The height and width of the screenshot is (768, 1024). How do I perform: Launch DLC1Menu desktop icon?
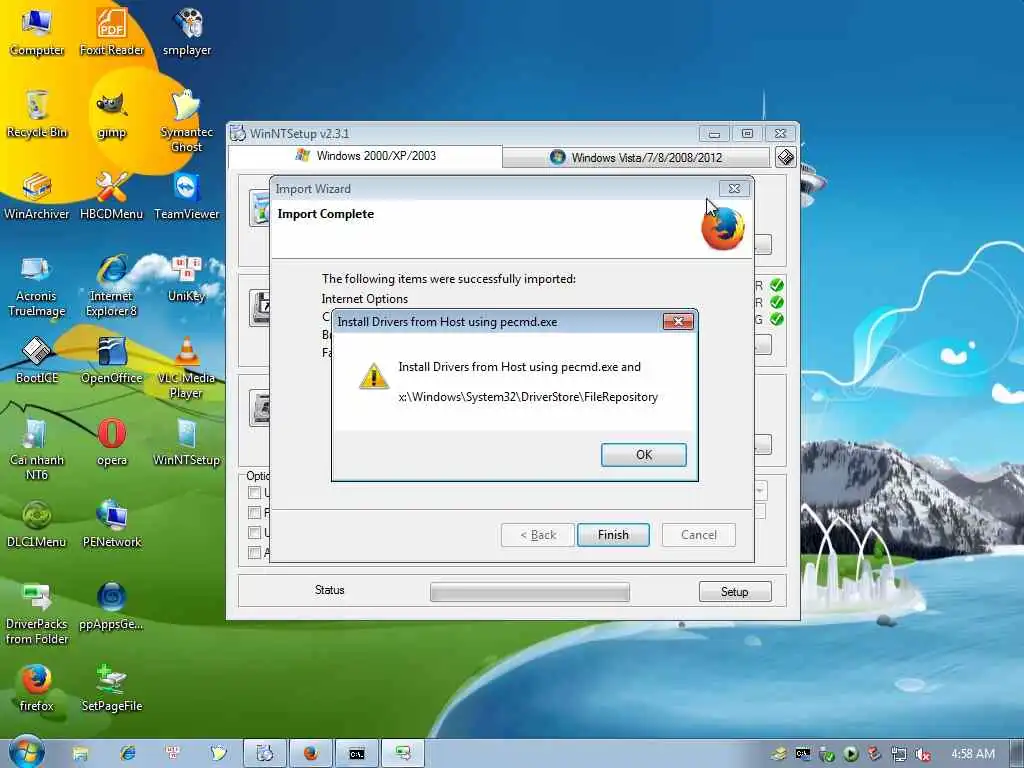[37, 524]
